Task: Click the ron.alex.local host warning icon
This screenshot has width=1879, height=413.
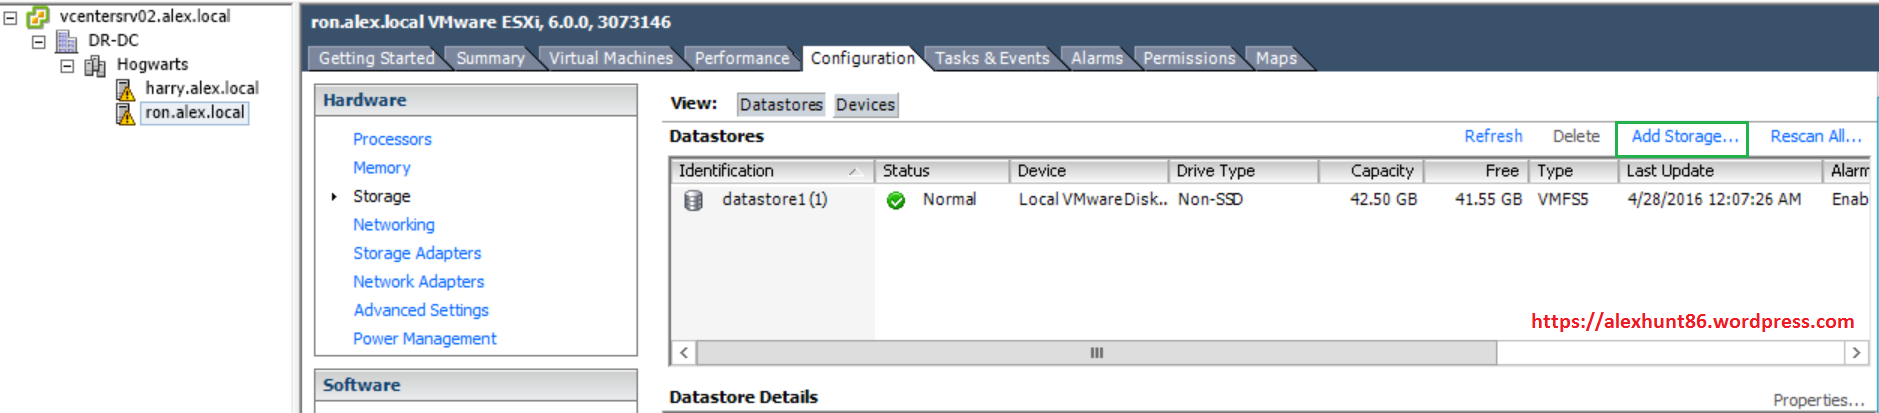Action: pos(125,114)
